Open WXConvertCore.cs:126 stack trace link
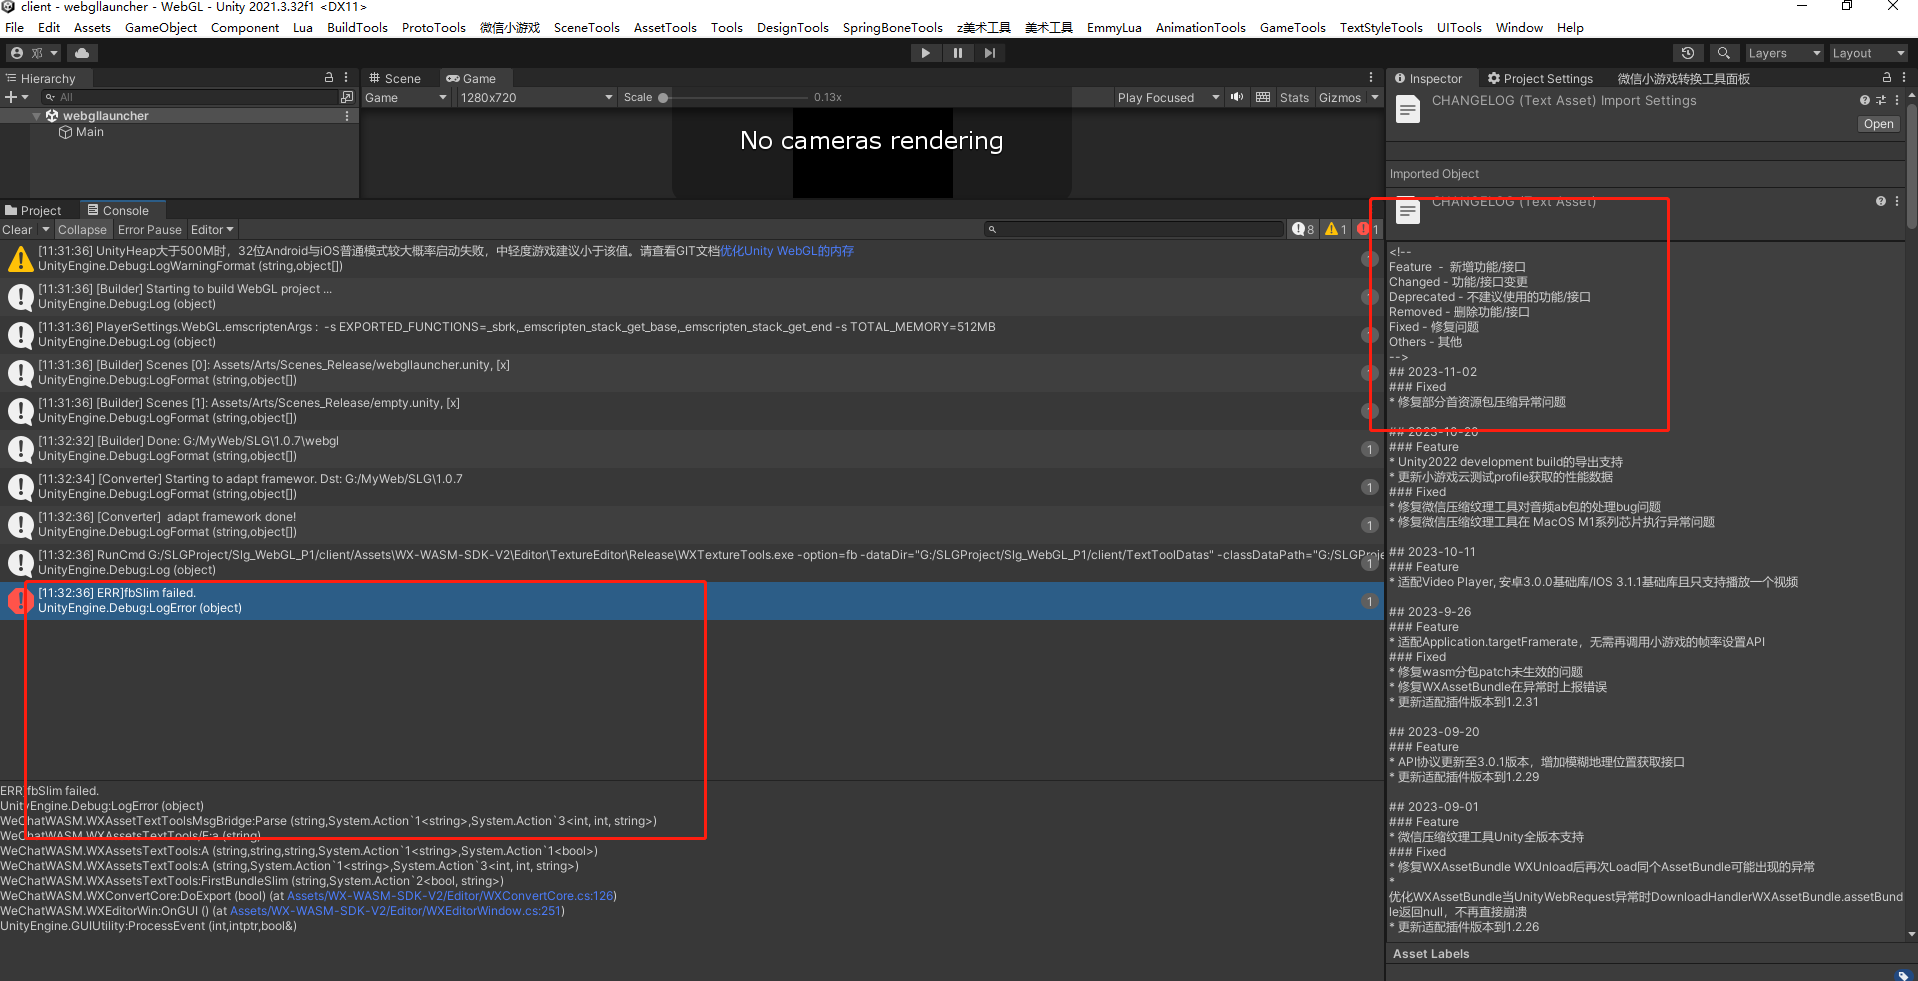 click(x=450, y=895)
